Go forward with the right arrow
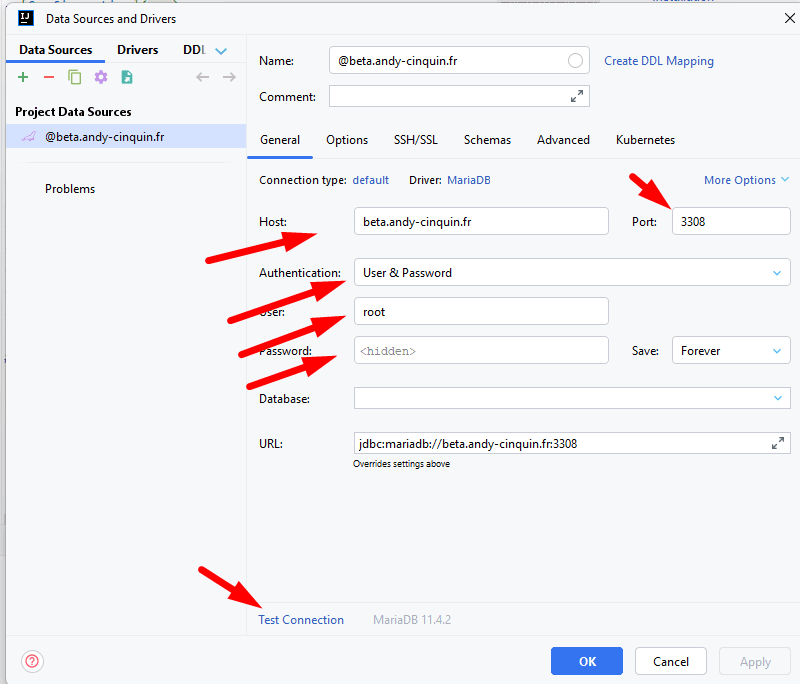Viewport: 800px width, 684px height. tap(229, 77)
